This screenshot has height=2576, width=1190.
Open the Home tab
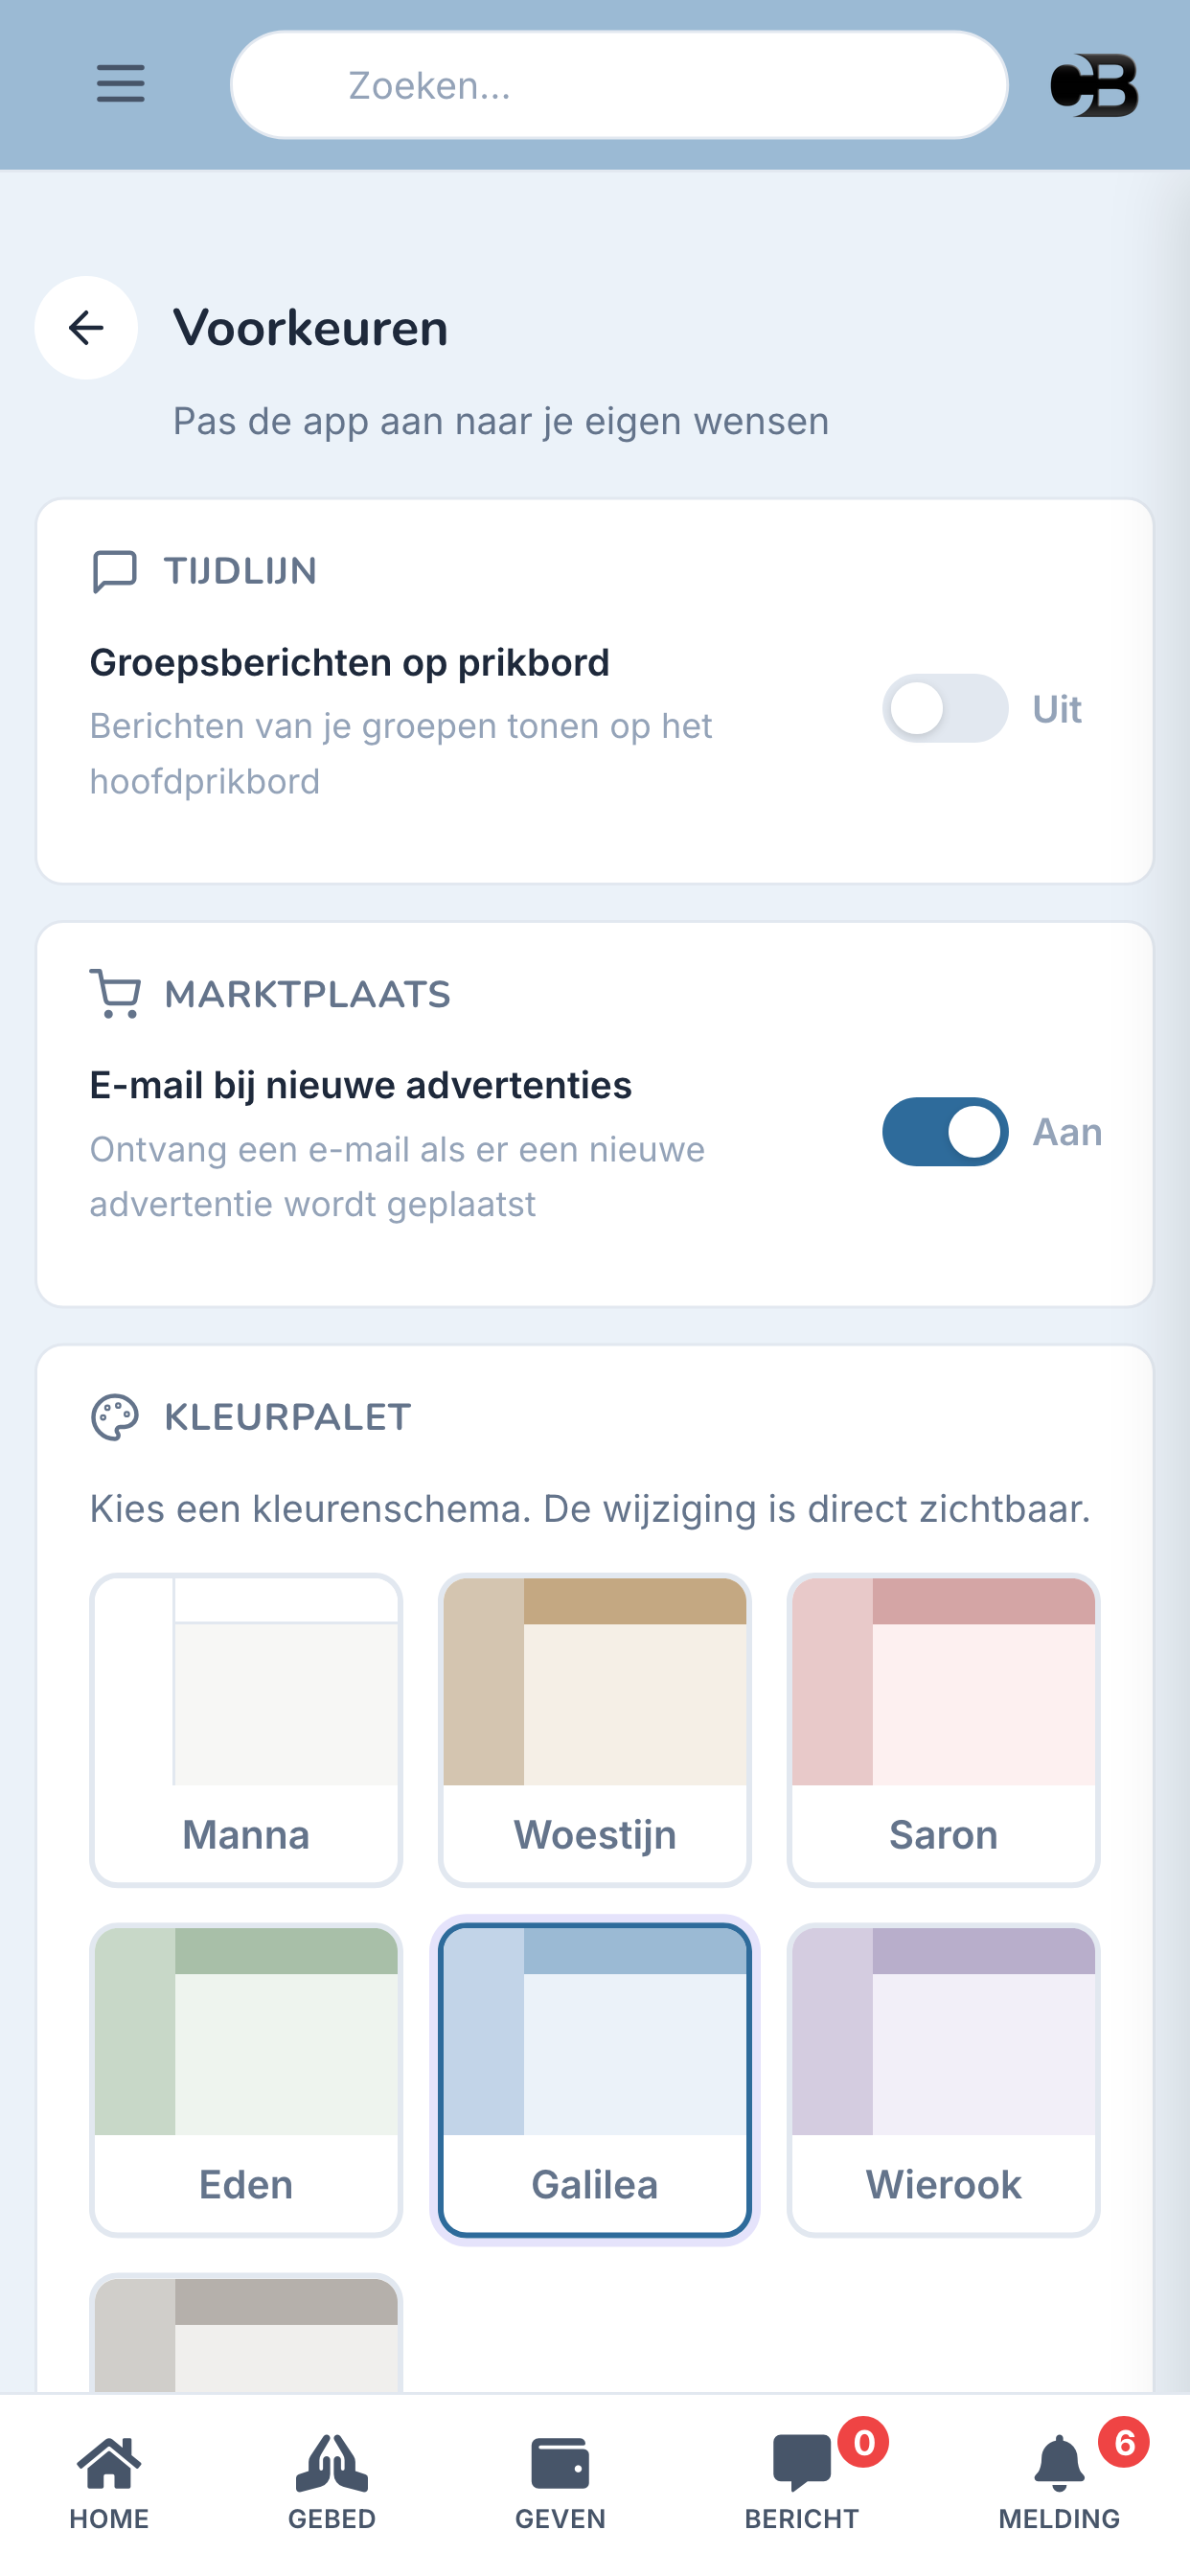[x=109, y=2480]
